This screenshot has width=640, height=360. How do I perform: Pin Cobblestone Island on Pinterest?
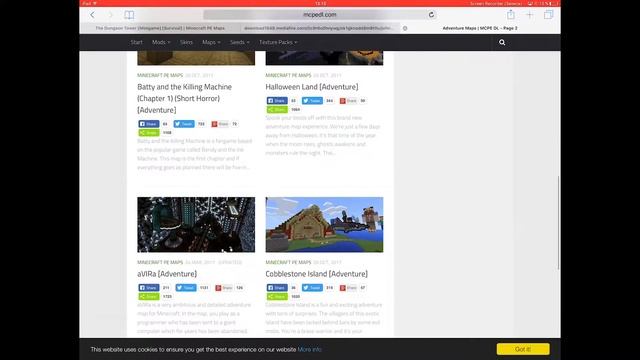click(x=349, y=287)
